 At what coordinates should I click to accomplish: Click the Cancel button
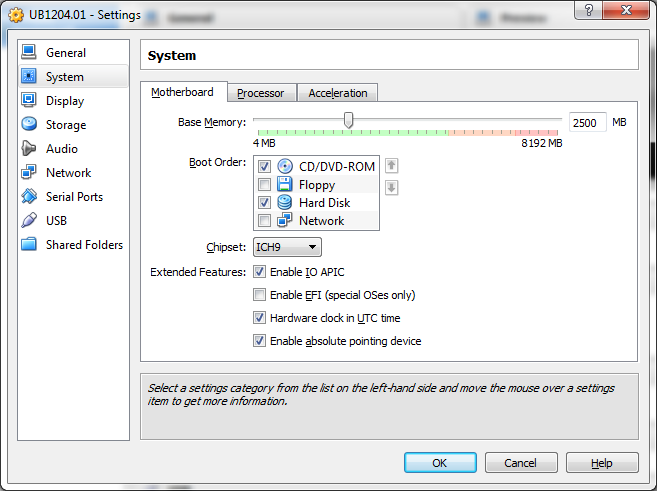(520, 463)
